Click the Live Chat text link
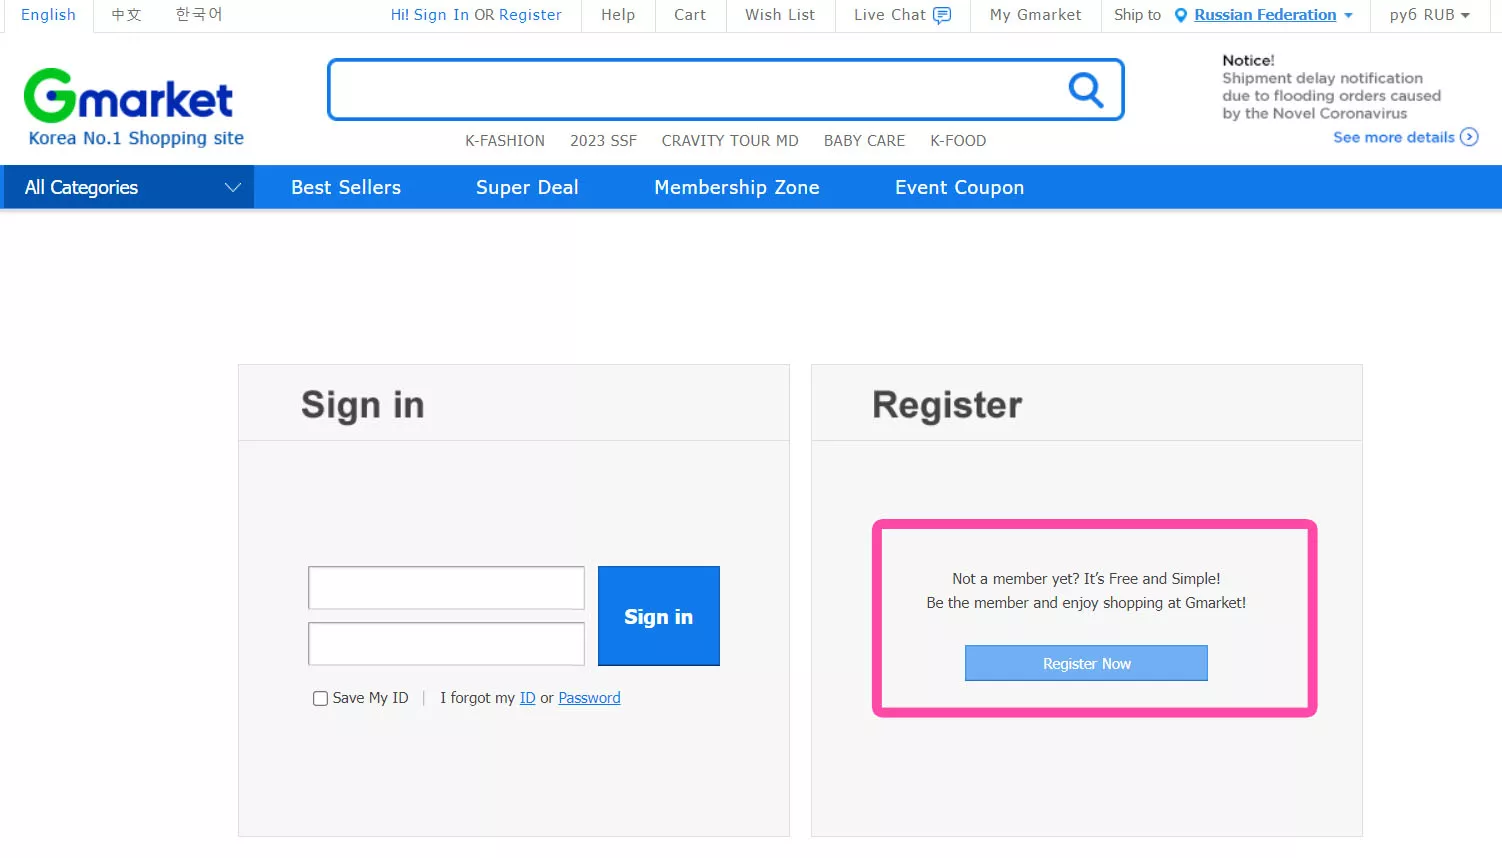 890,15
